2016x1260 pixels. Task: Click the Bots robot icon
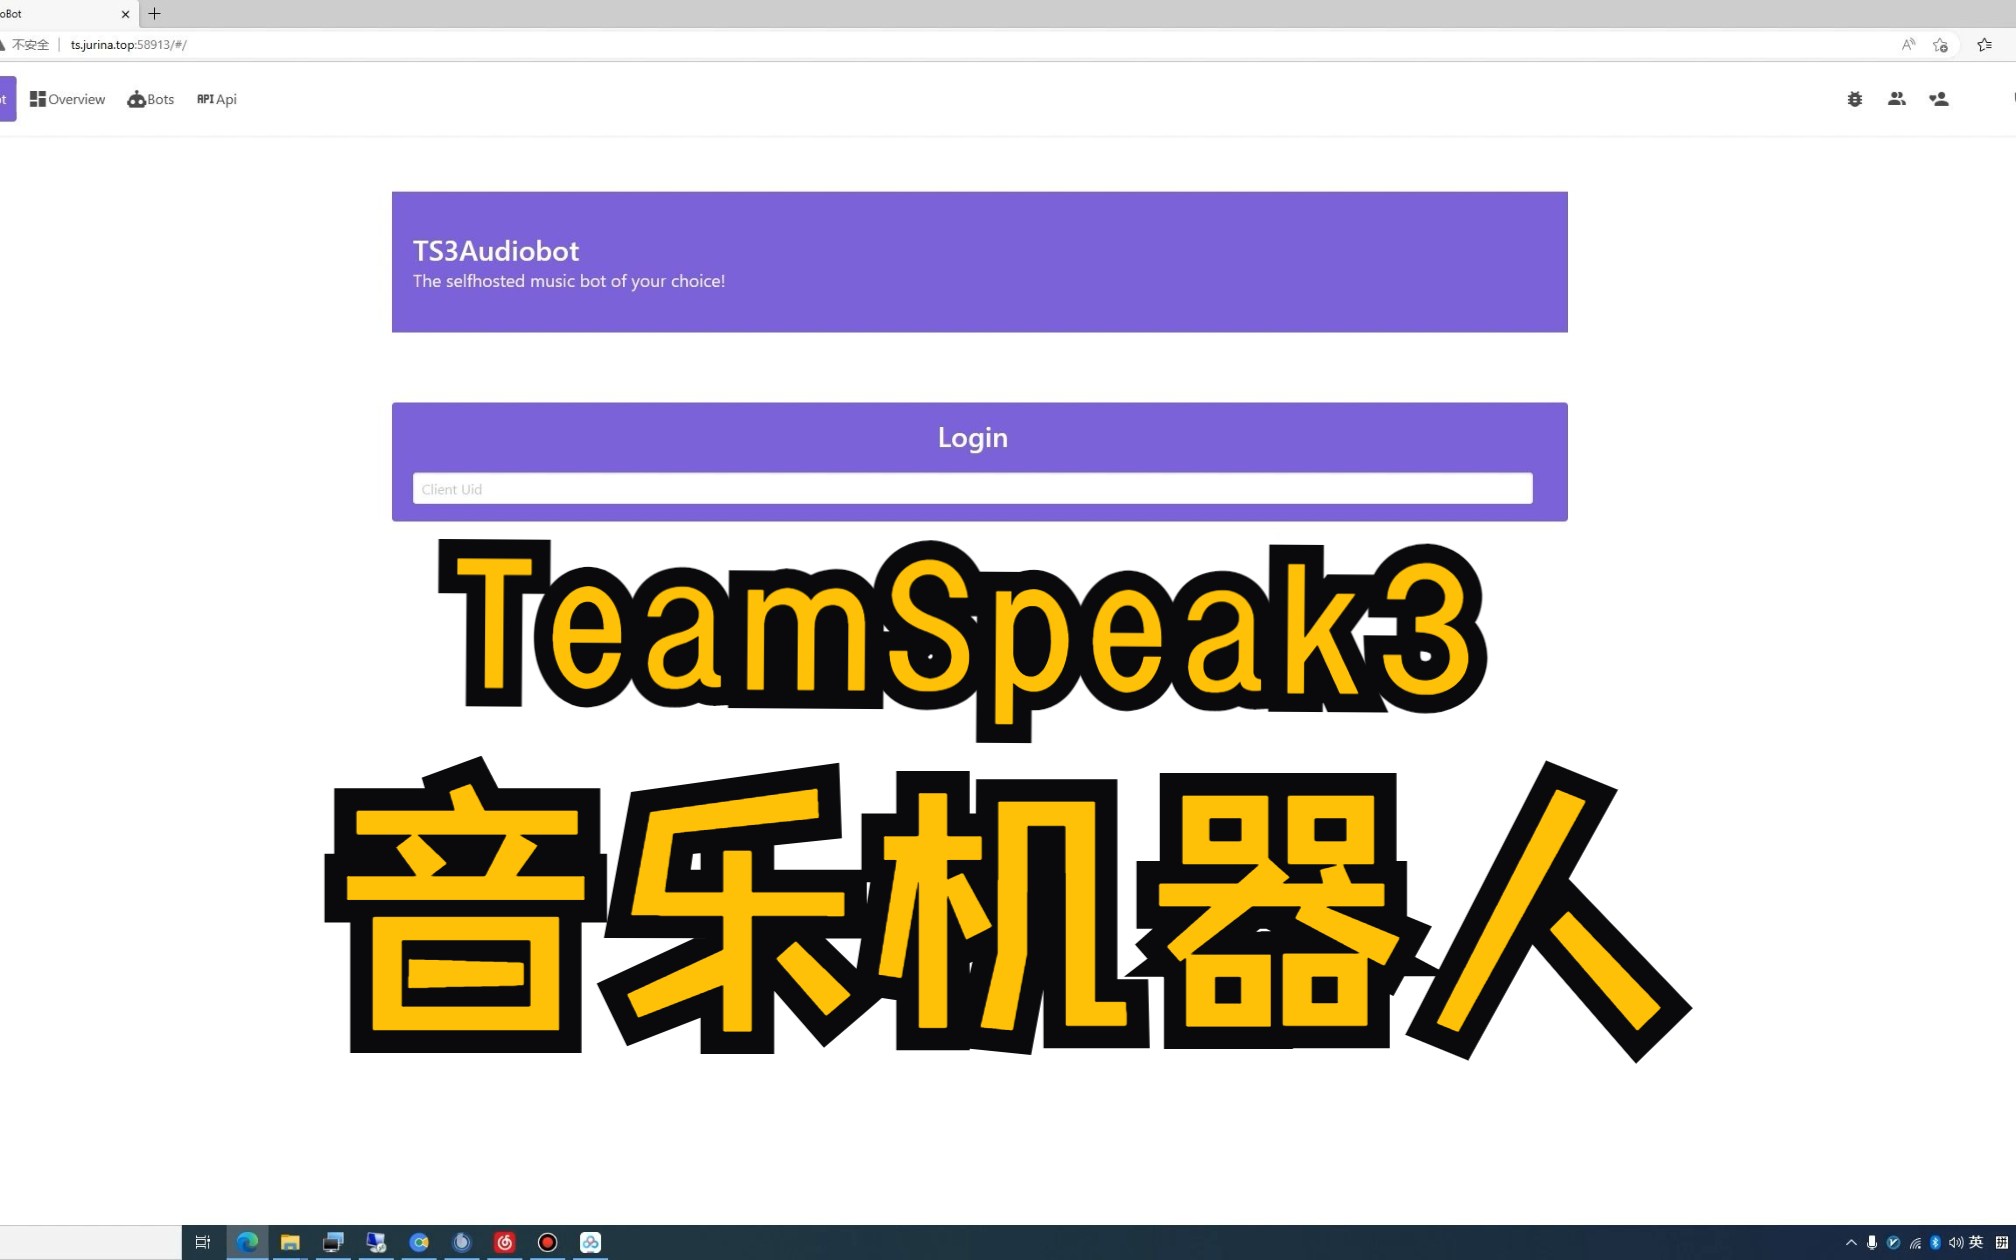[x=136, y=99]
